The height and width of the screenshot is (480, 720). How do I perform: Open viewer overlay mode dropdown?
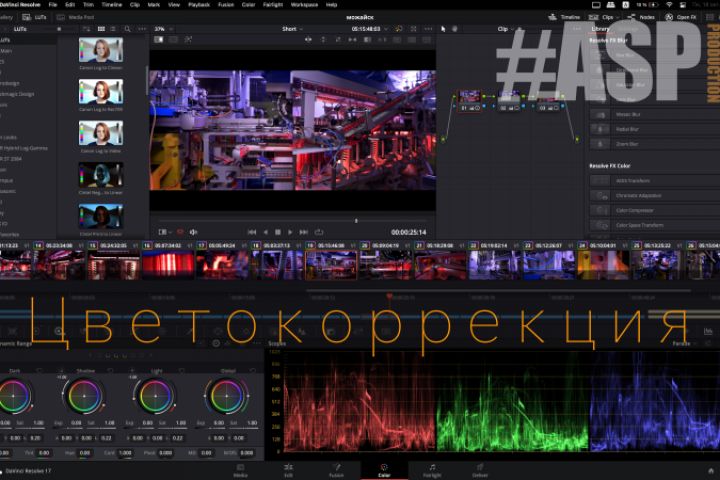pyautogui.click(x=164, y=232)
